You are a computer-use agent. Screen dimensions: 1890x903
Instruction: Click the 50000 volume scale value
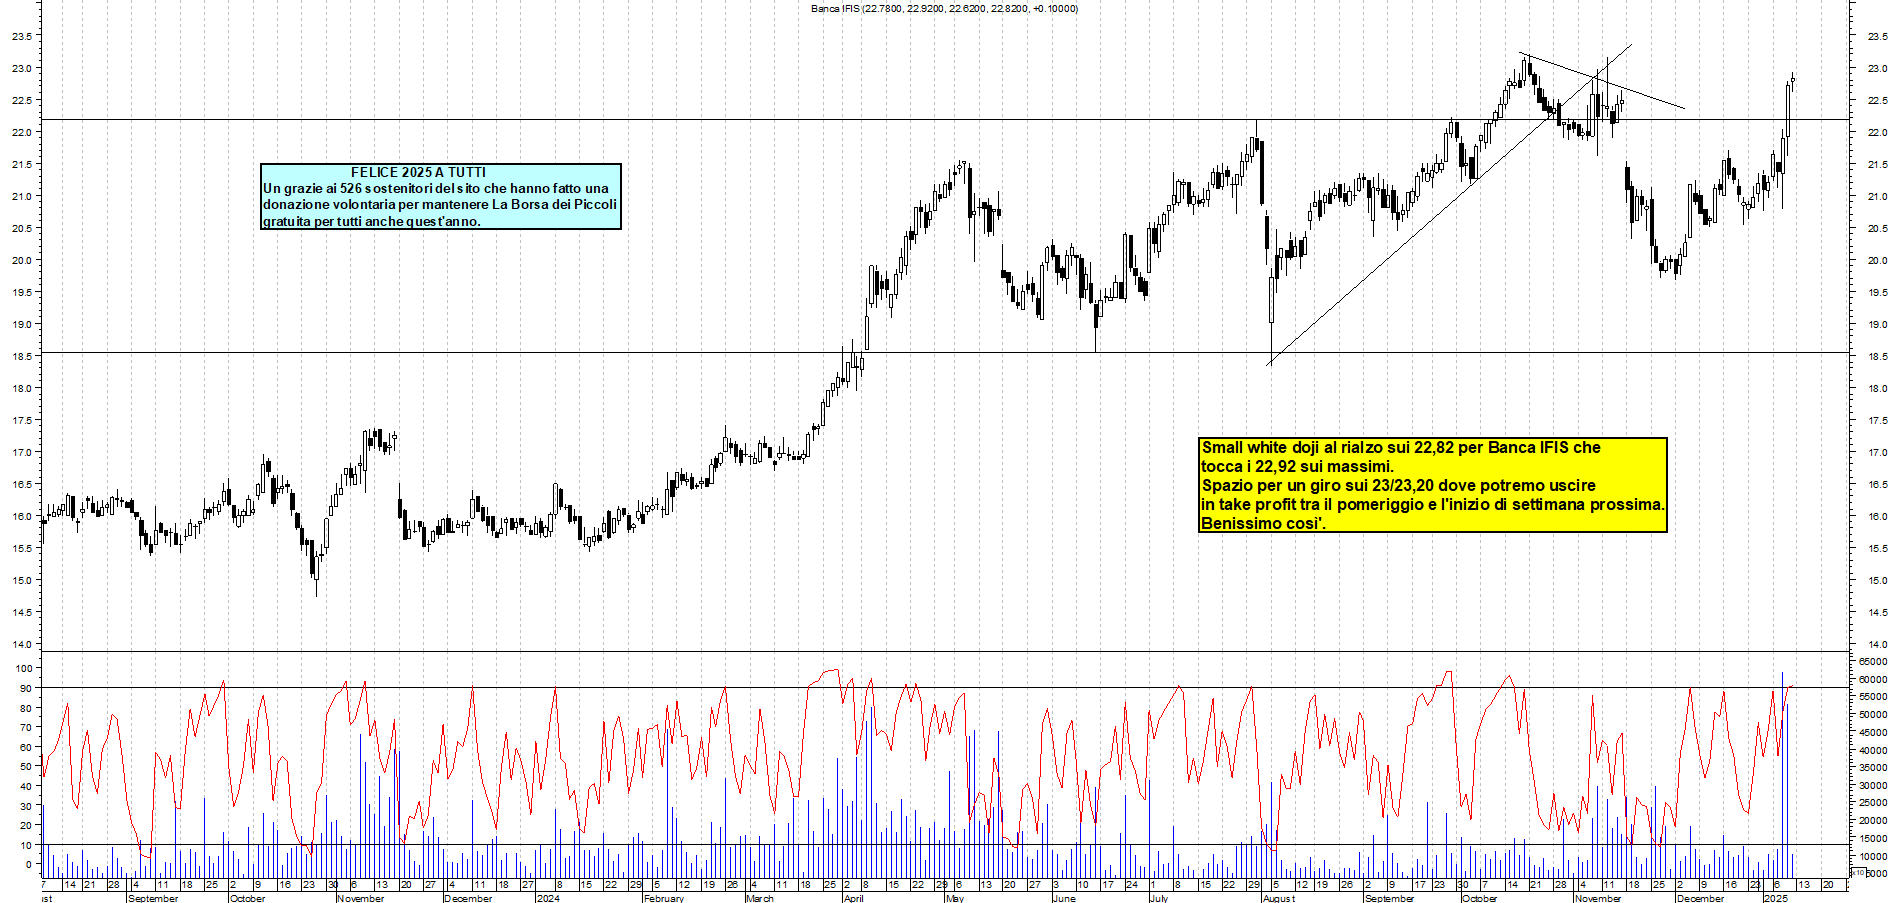coord(1873,715)
